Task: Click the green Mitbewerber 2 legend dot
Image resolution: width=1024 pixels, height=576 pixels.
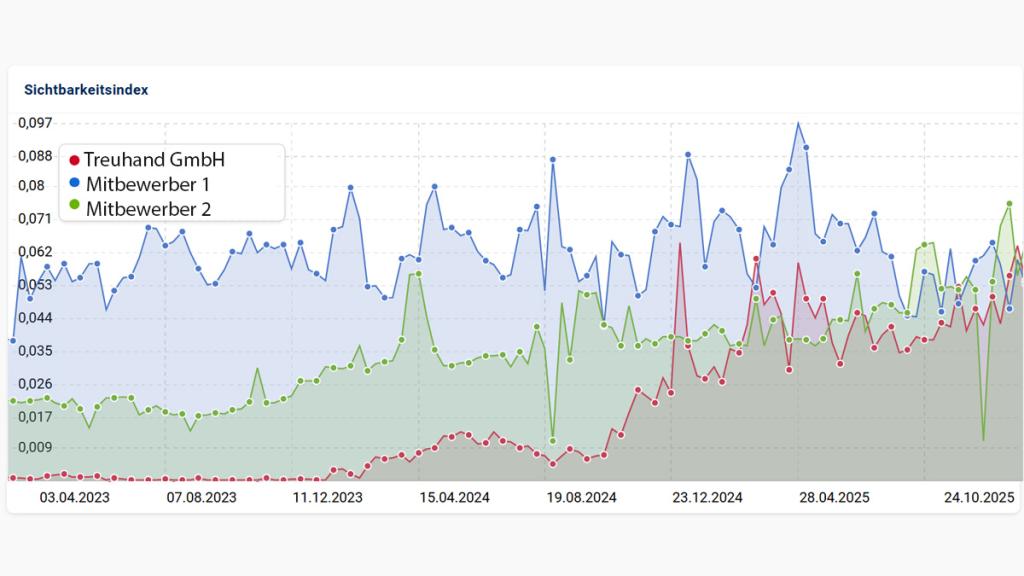Action: pyautogui.click(x=74, y=209)
